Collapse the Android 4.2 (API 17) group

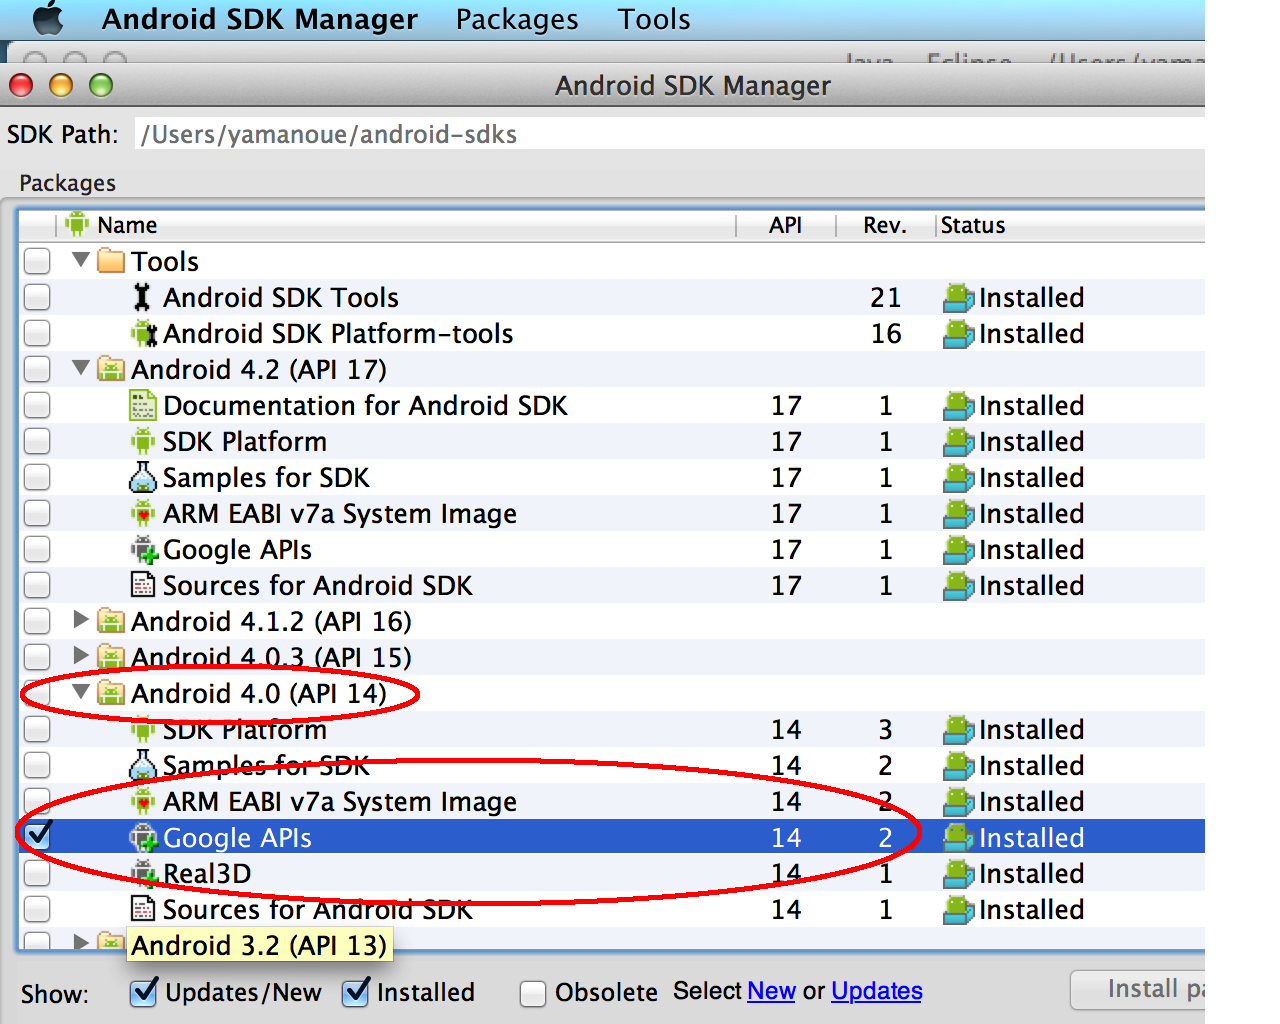click(81, 368)
